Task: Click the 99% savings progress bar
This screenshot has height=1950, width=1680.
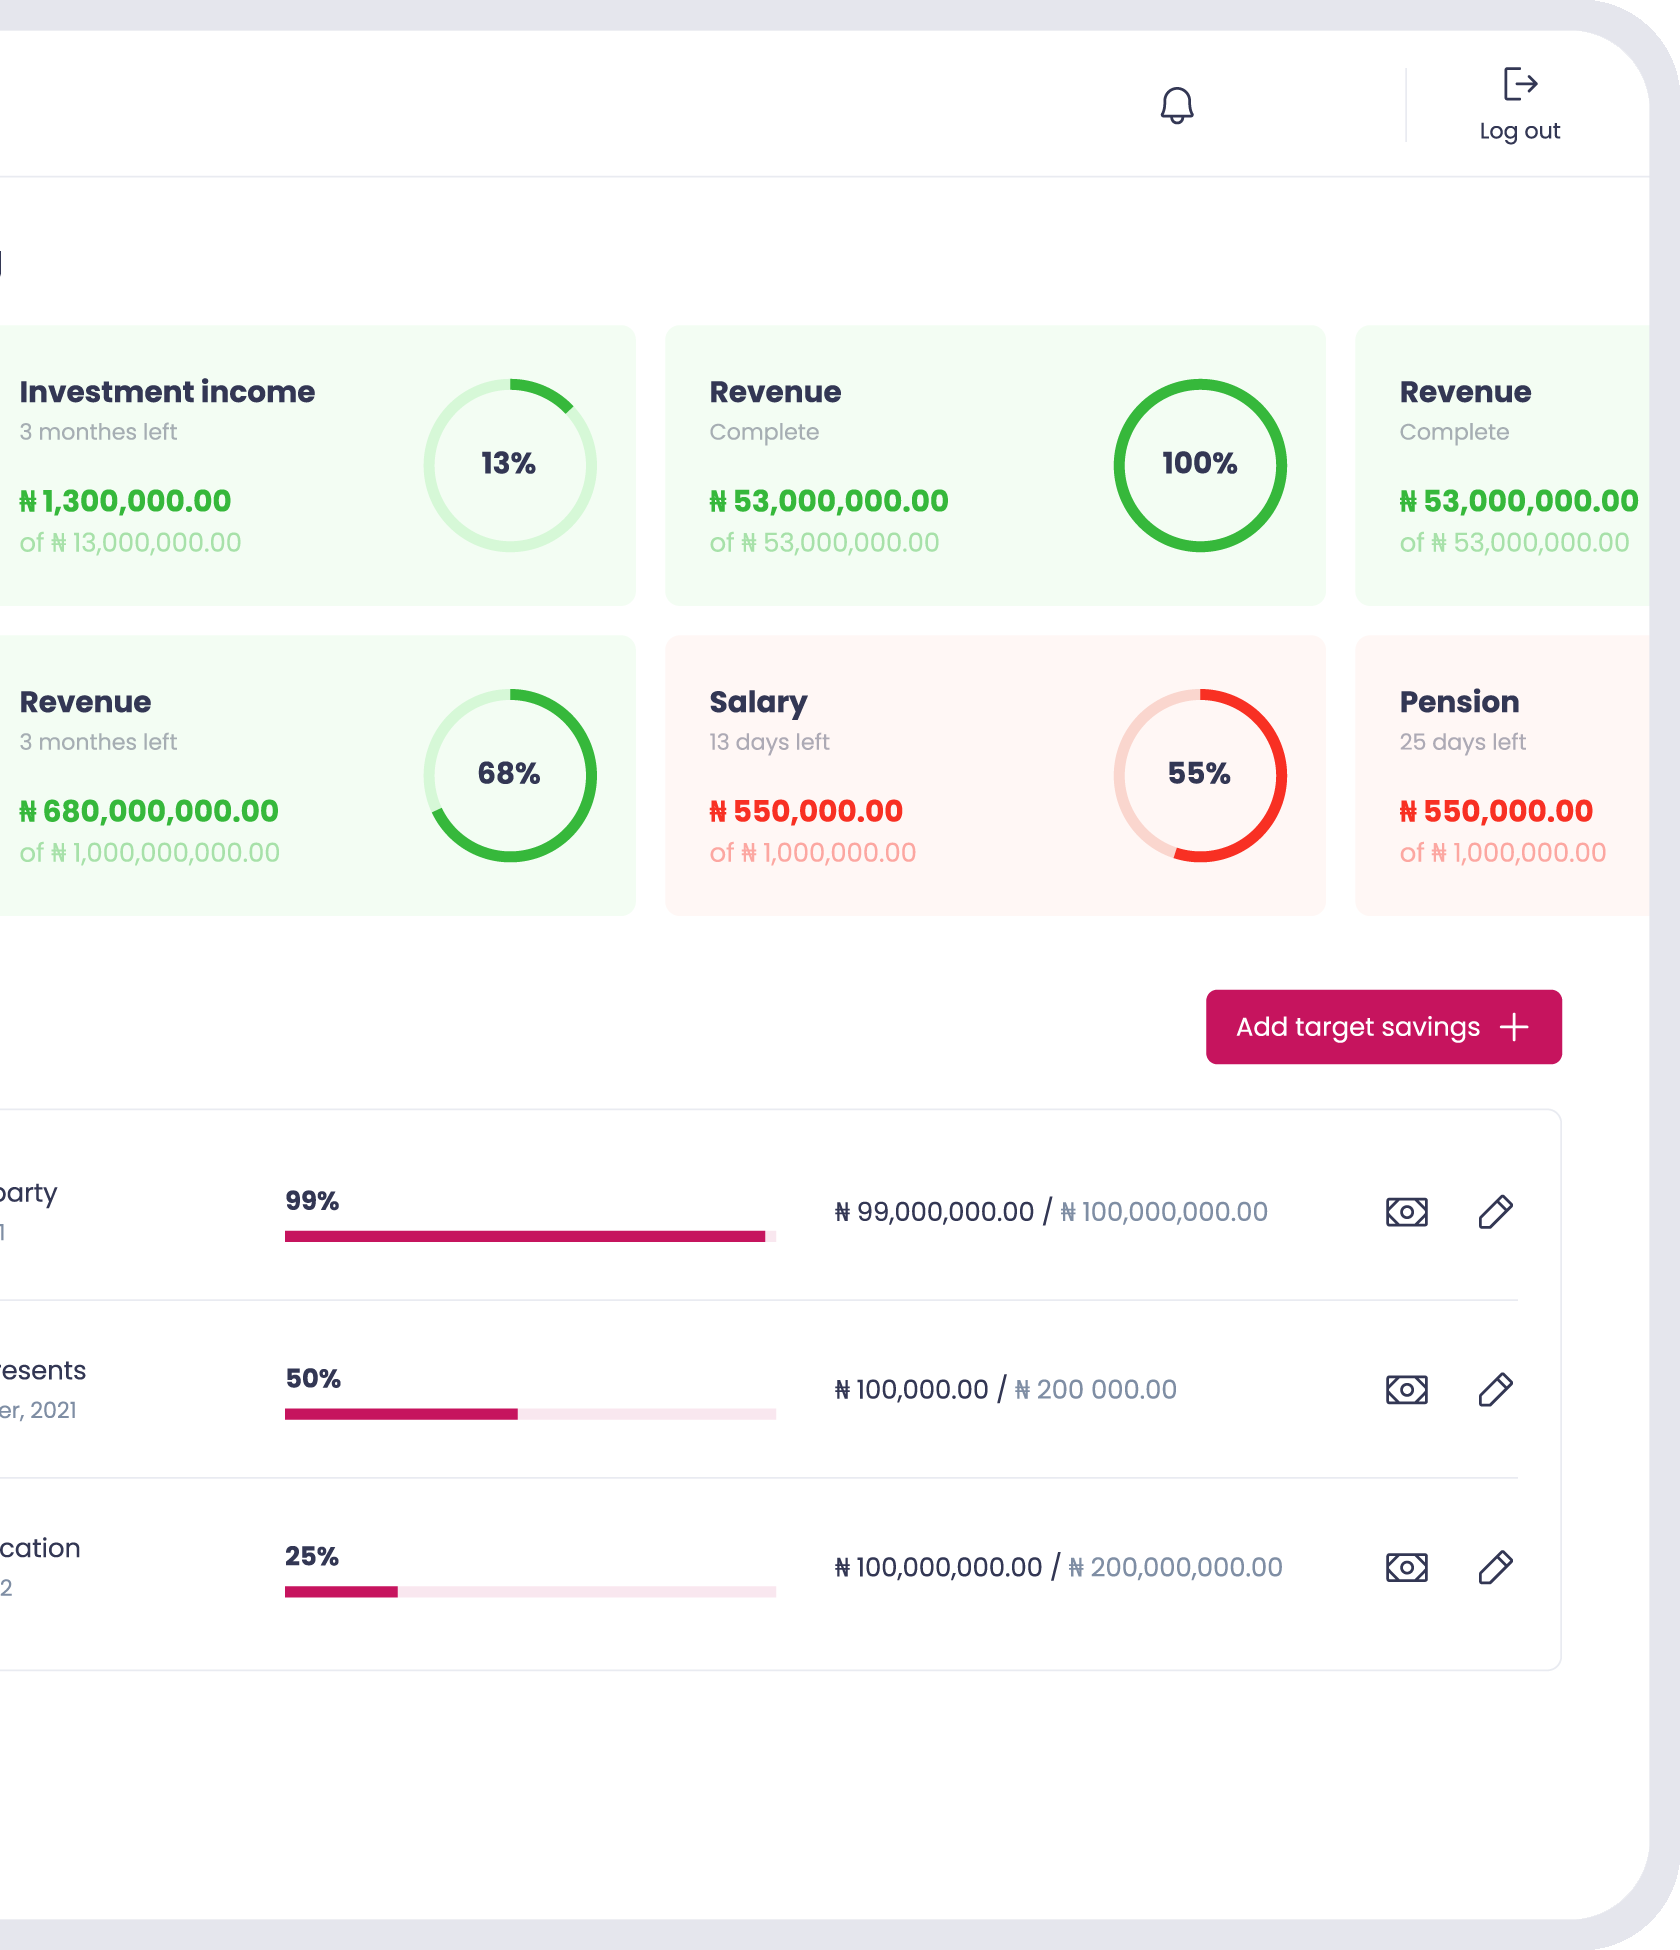Action: pyautogui.click(x=530, y=1237)
